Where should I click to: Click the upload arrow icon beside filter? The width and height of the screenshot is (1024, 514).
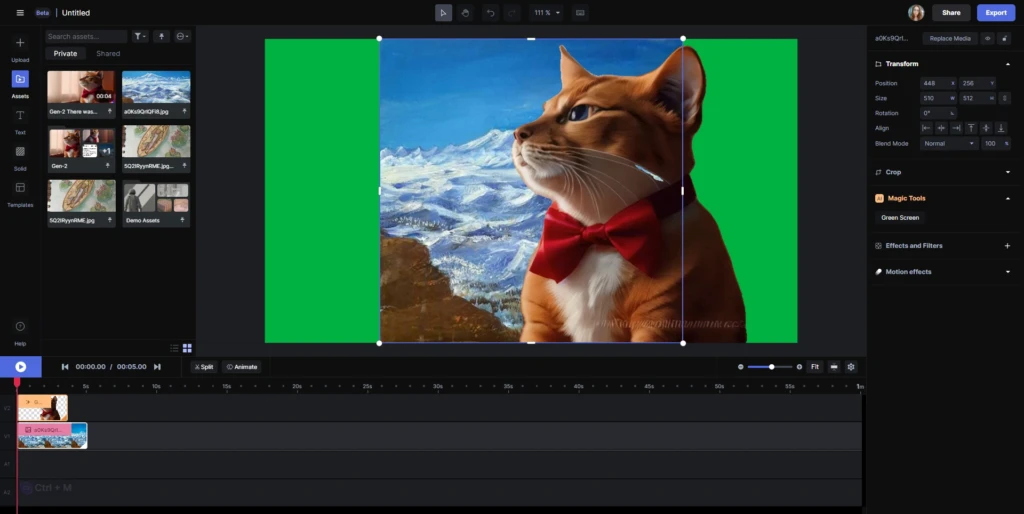tap(161, 37)
